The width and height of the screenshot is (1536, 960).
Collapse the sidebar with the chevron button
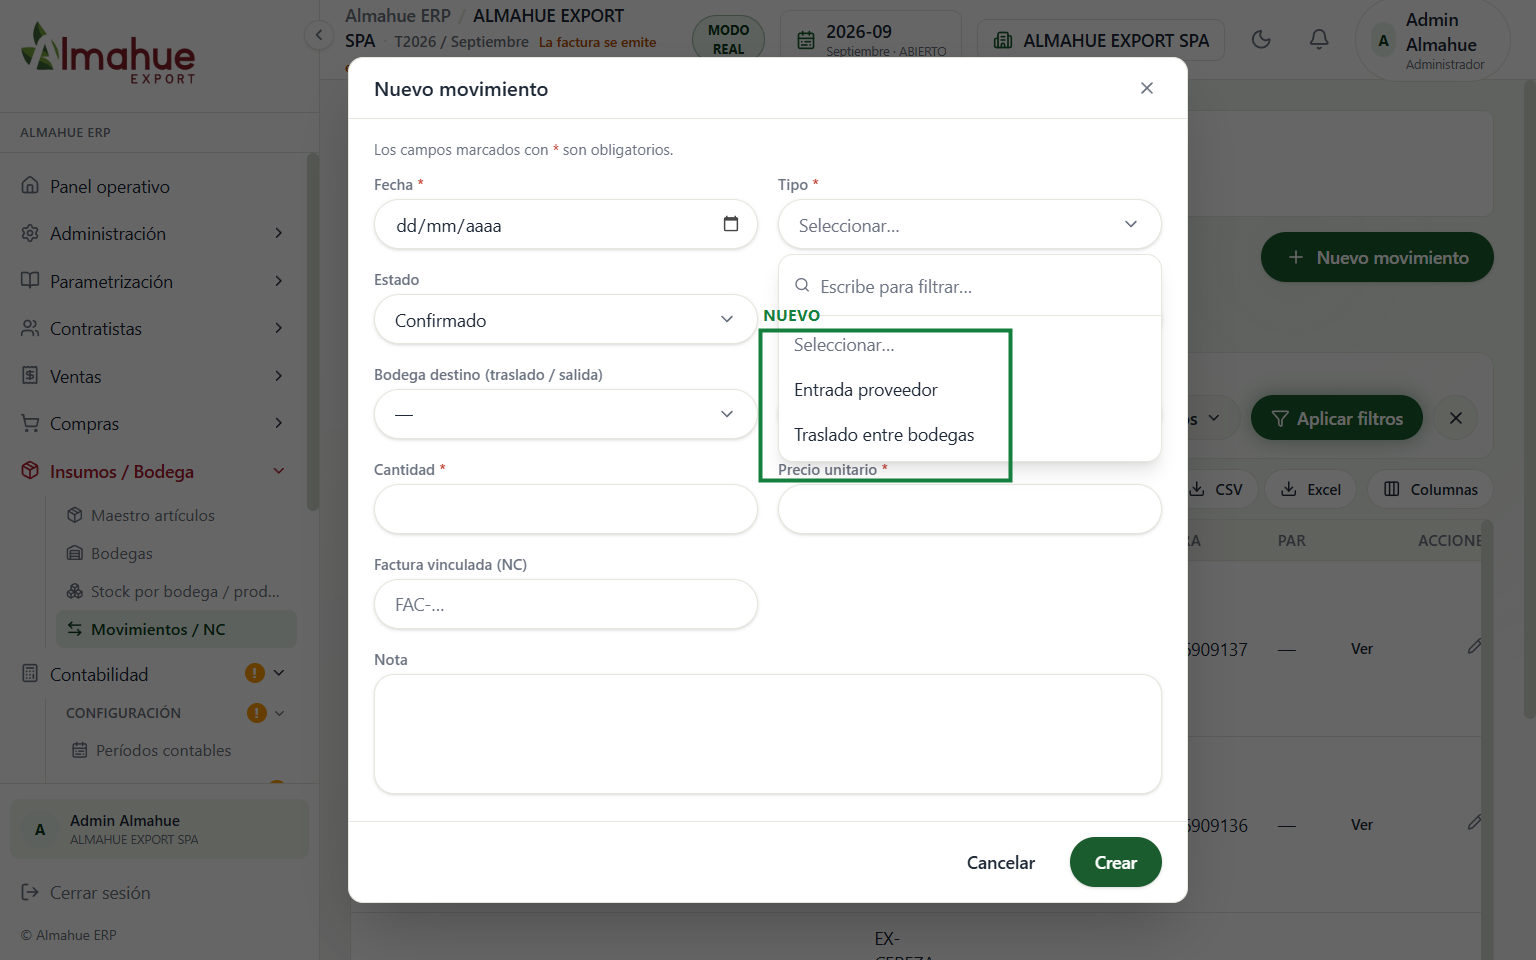pos(319,36)
